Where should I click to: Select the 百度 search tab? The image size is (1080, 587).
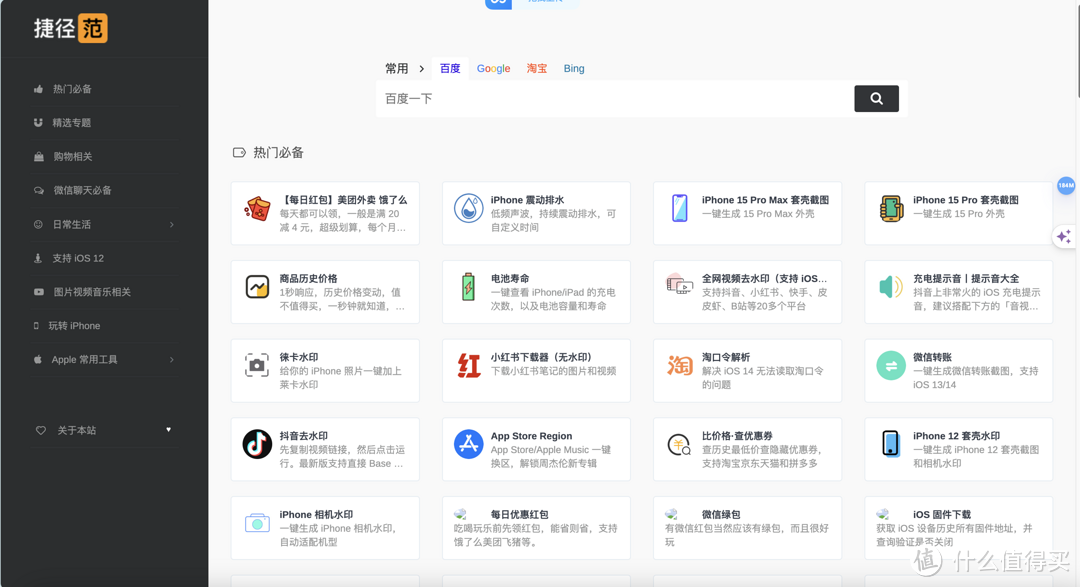(x=450, y=68)
